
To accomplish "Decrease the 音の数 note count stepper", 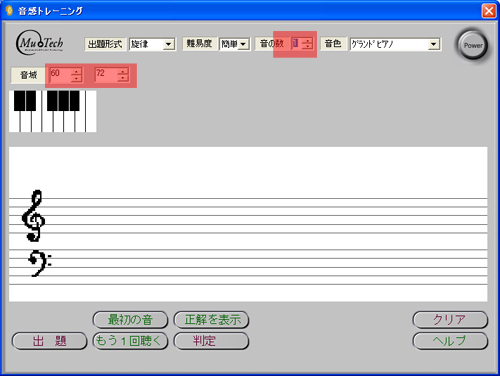I will (x=307, y=46).
